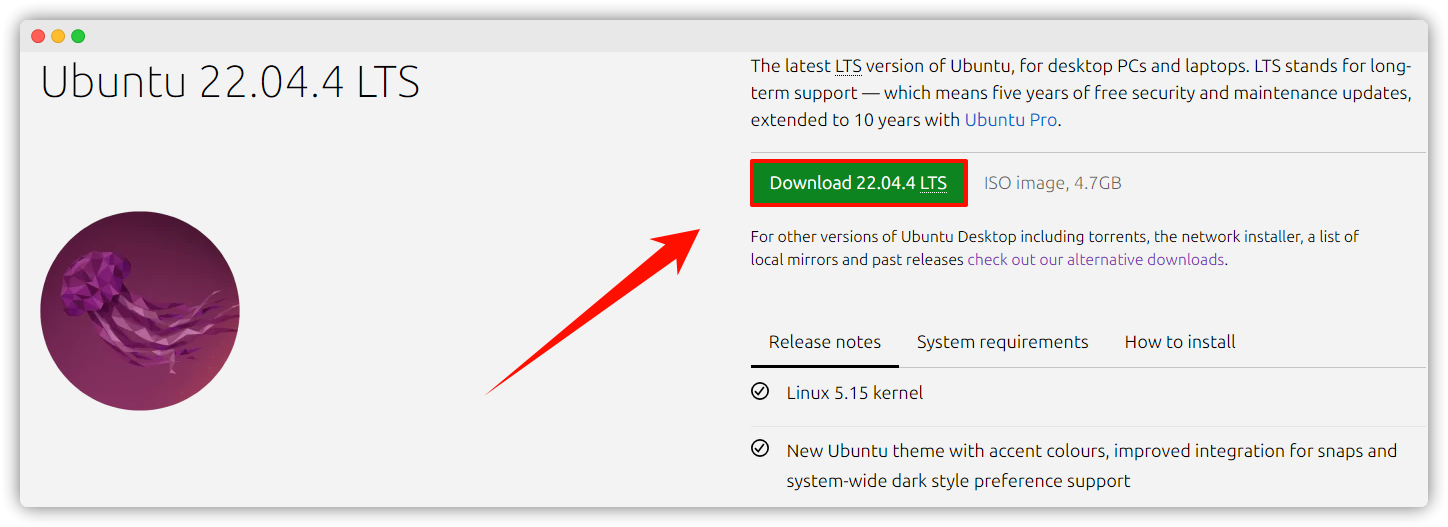Image resolution: width=1448 pixels, height=527 pixels.
Task: Click the red arrow annotation
Action: coord(593,311)
